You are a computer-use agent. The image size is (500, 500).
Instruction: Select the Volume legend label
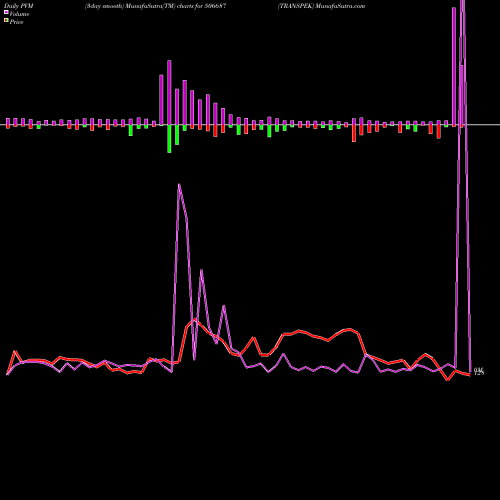(19, 14)
